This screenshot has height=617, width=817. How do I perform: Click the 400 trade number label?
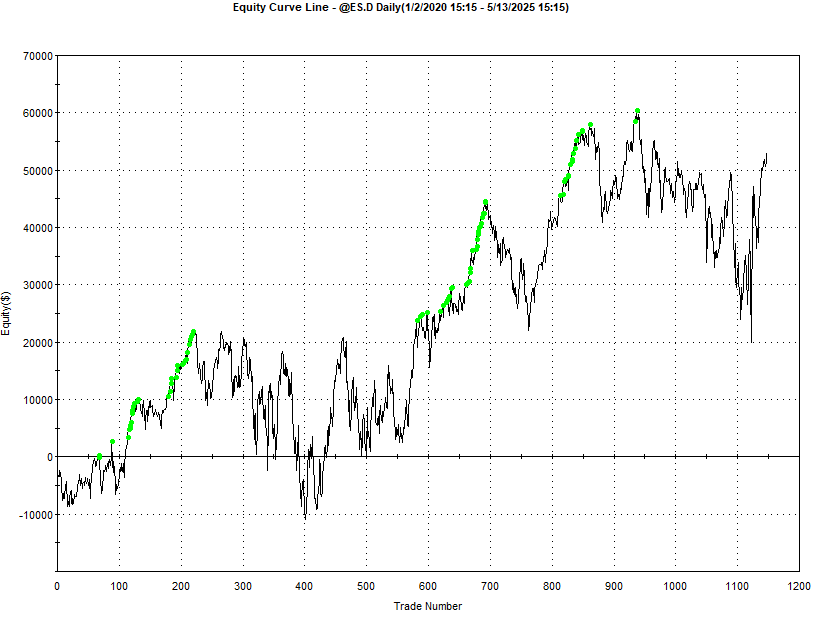click(304, 586)
